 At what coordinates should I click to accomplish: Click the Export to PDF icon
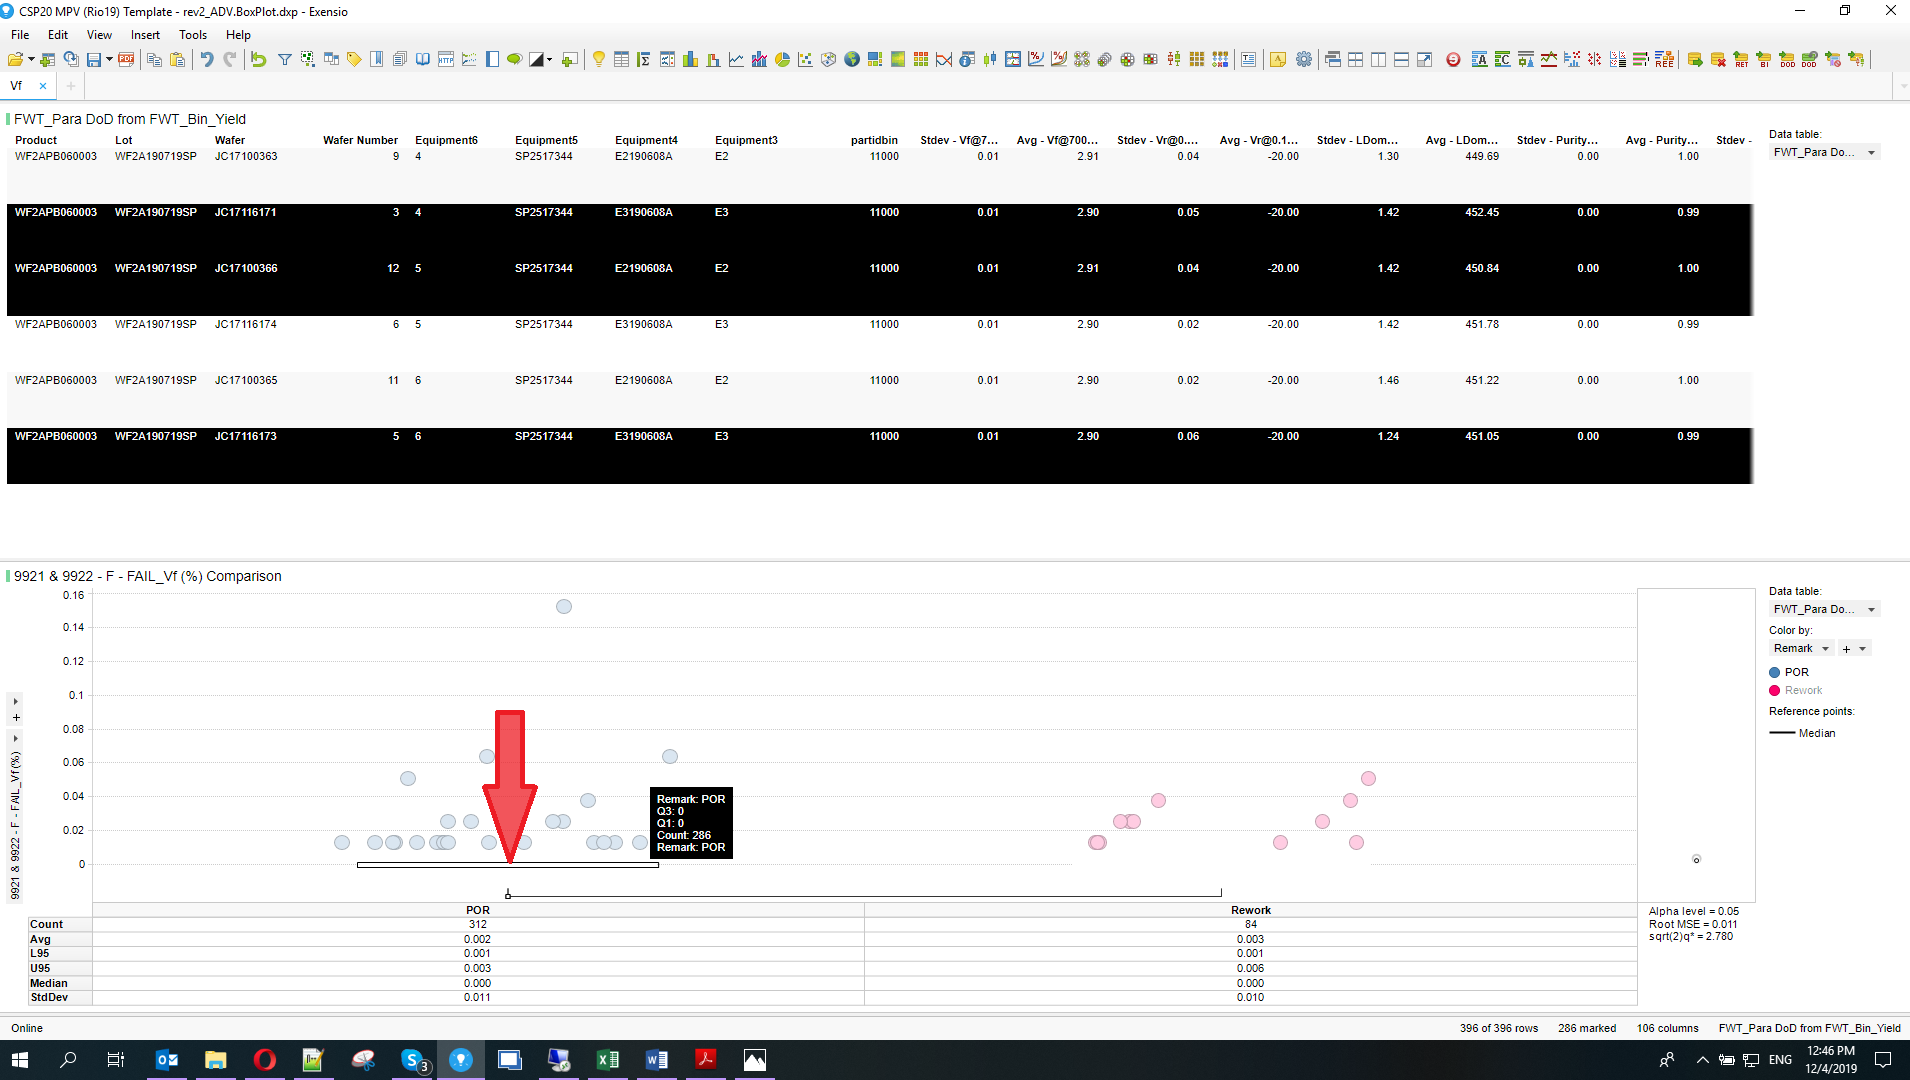point(126,60)
